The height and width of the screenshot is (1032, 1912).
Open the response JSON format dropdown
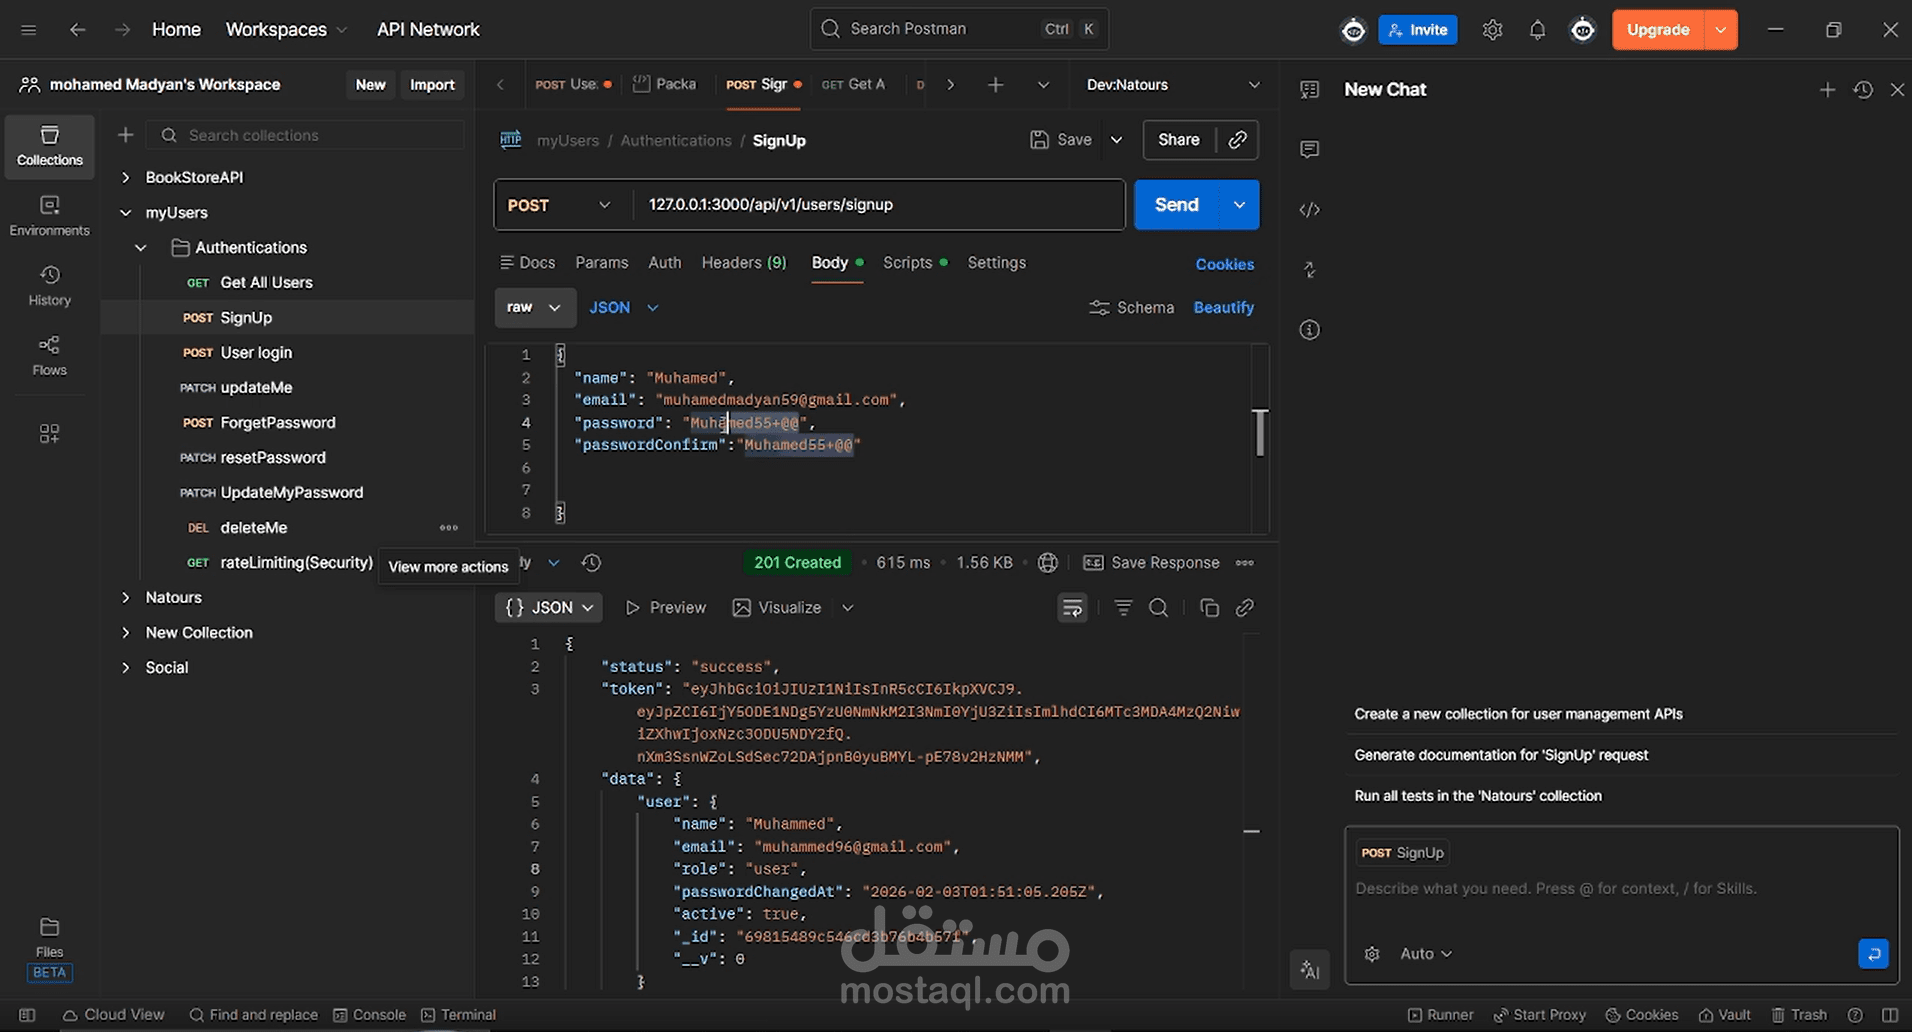(549, 608)
